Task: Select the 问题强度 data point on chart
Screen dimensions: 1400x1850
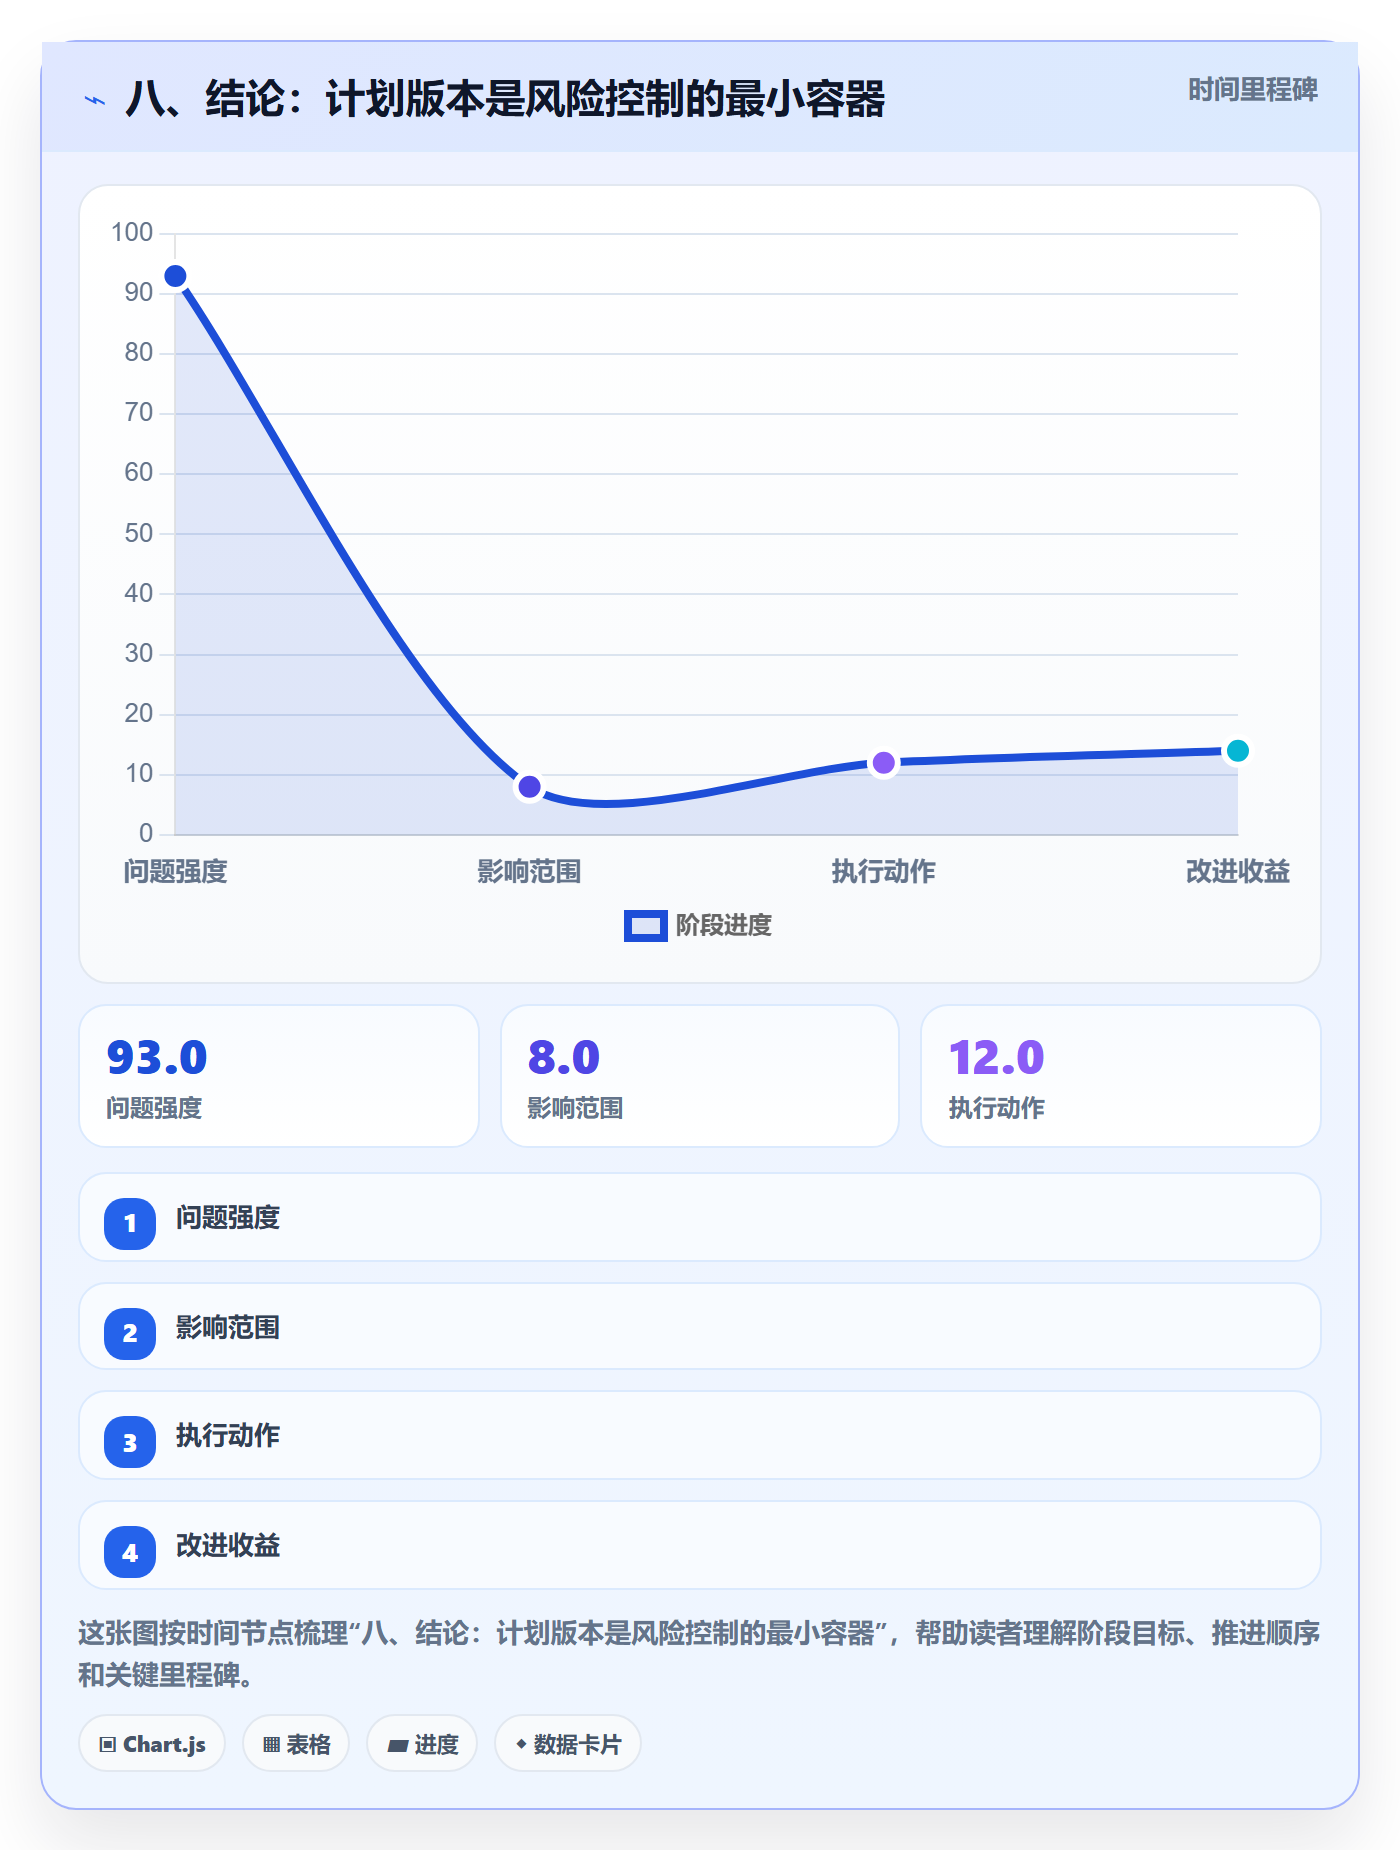Action: point(175,276)
